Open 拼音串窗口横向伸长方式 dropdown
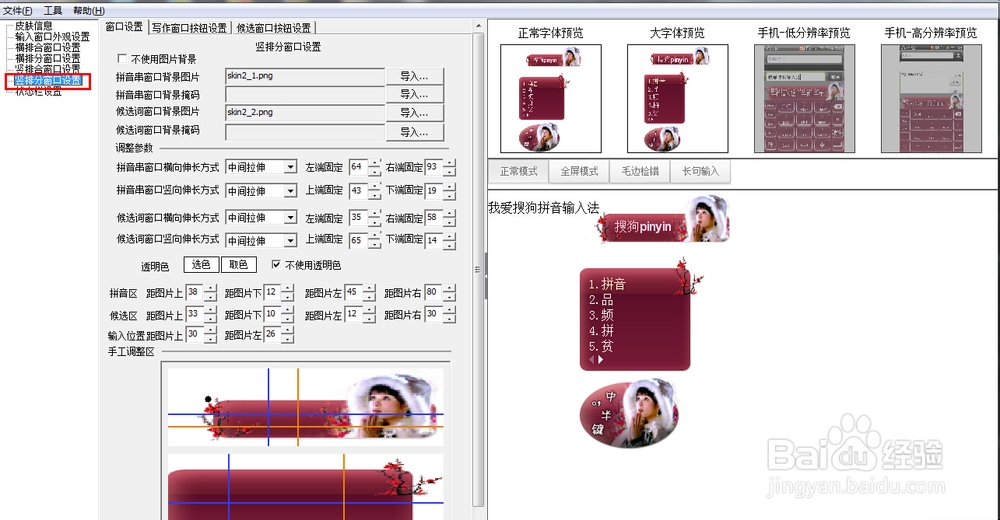The image size is (1000, 520). coord(290,167)
